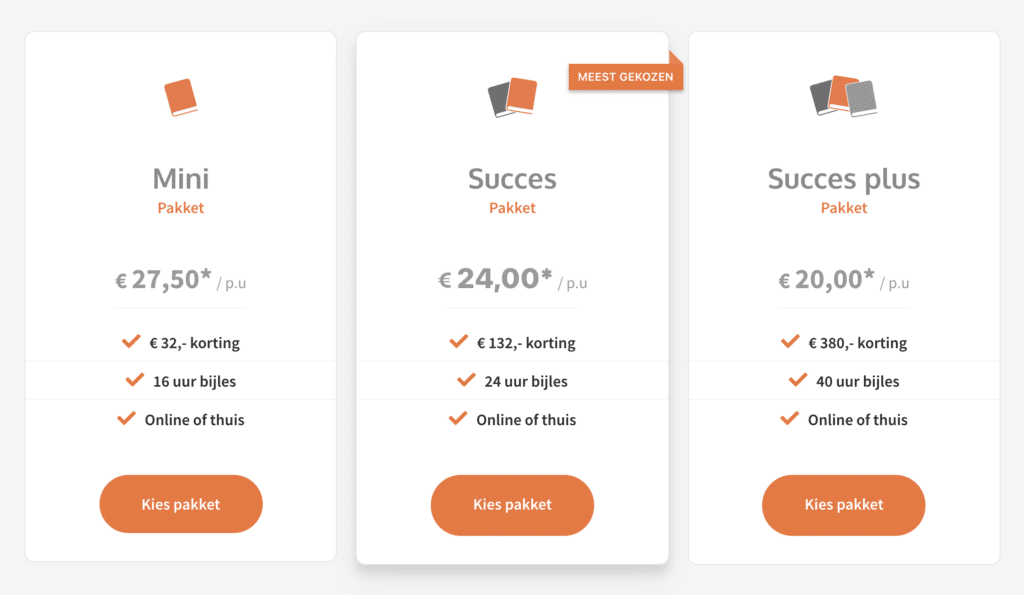This screenshot has width=1024, height=595.
Task: Click the checkmark beside 24 uur bijles
Action: (x=466, y=381)
